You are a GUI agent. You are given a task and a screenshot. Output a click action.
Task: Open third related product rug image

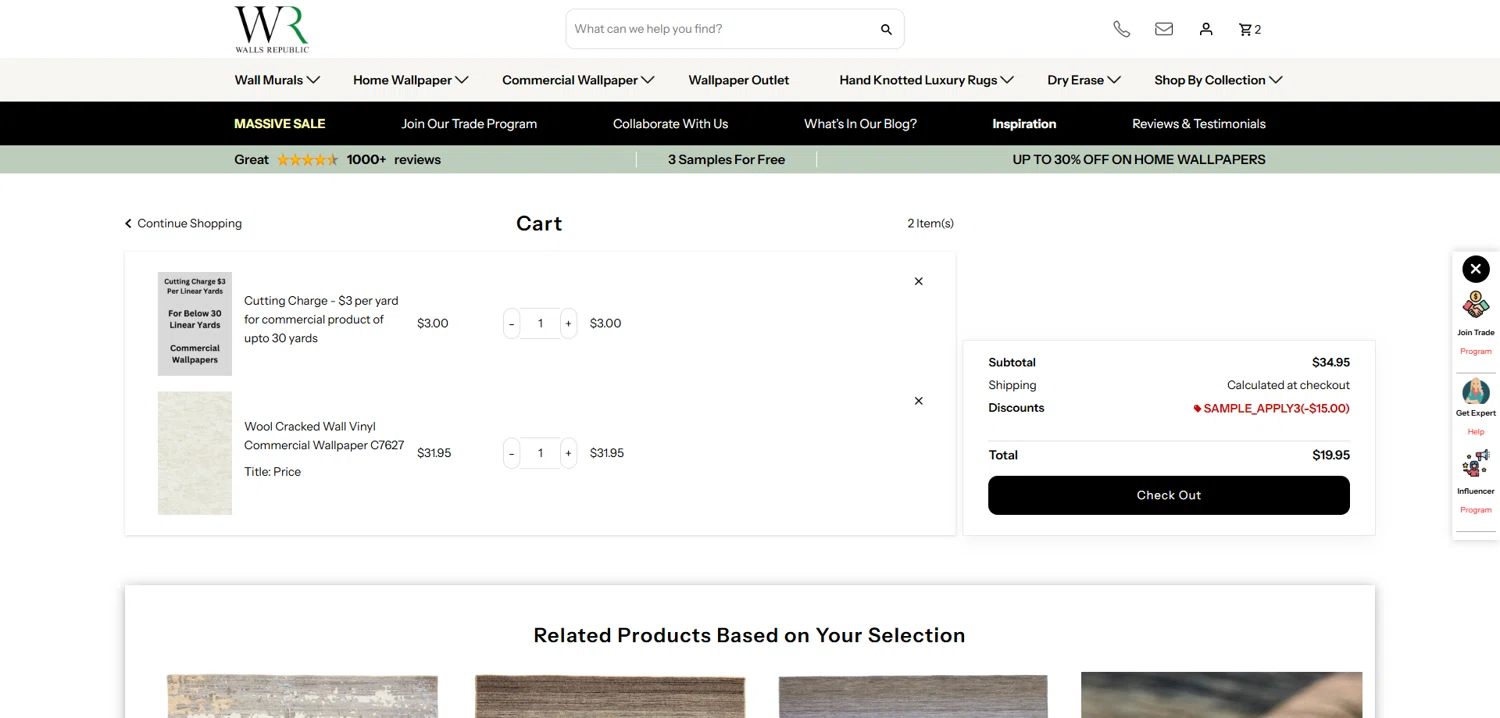click(x=913, y=695)
